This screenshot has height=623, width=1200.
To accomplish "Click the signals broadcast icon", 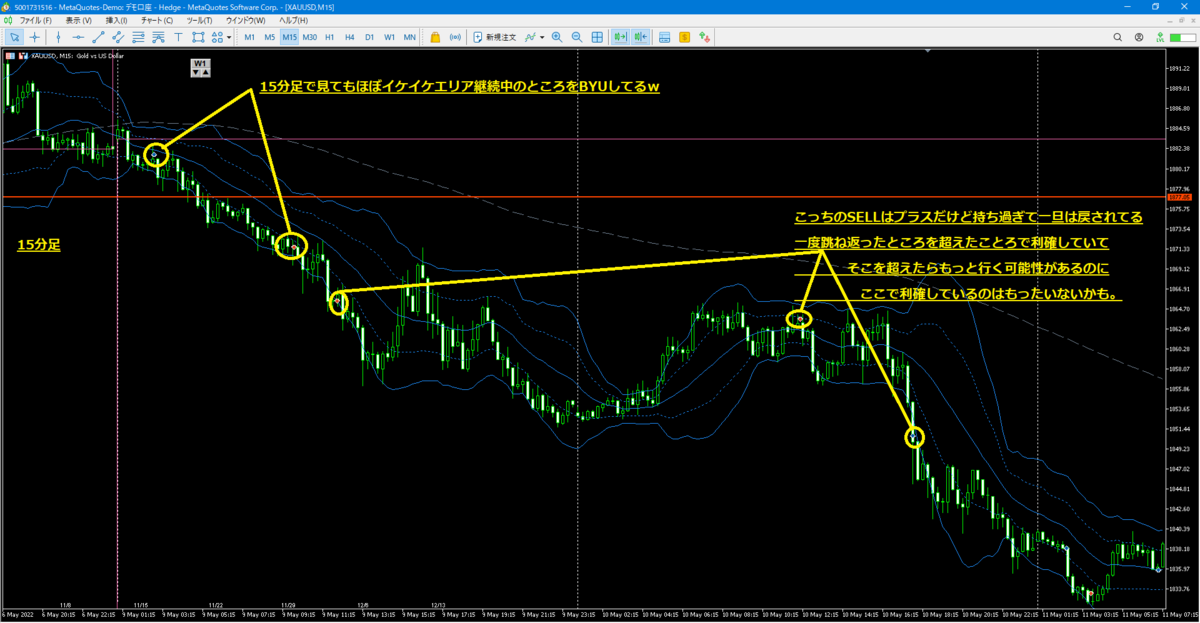I will coord(455,37).
